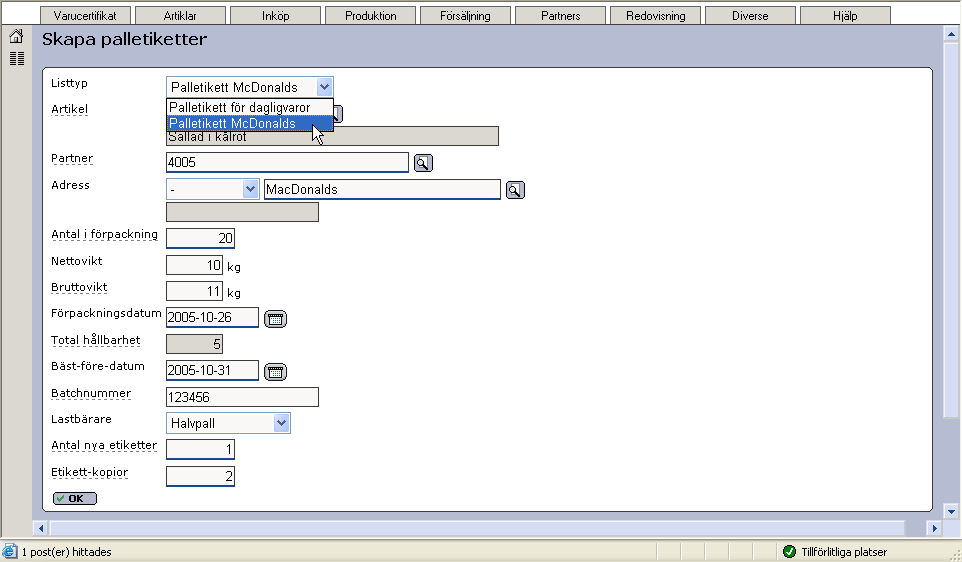Image resolution: width=962 pixels, height=562 pixels.
Task: Search for a partner with magnifier icon
Action: click(x=423, y=163)
